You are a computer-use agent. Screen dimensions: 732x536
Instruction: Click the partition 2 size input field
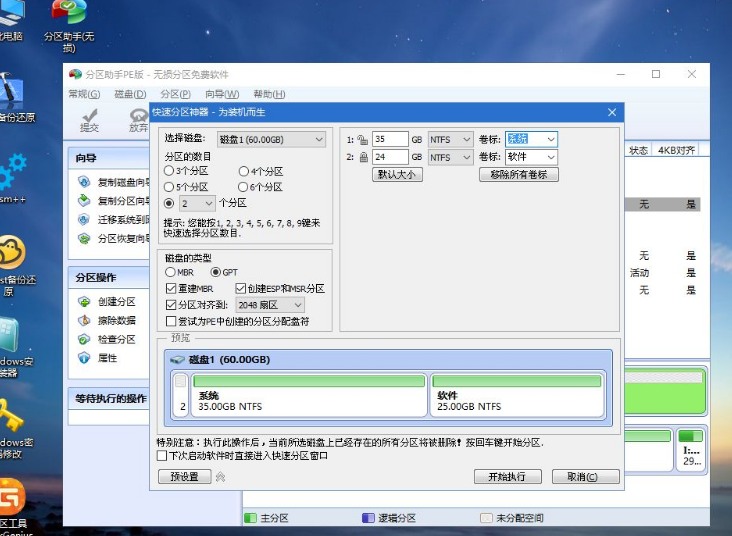pos(390,157)
